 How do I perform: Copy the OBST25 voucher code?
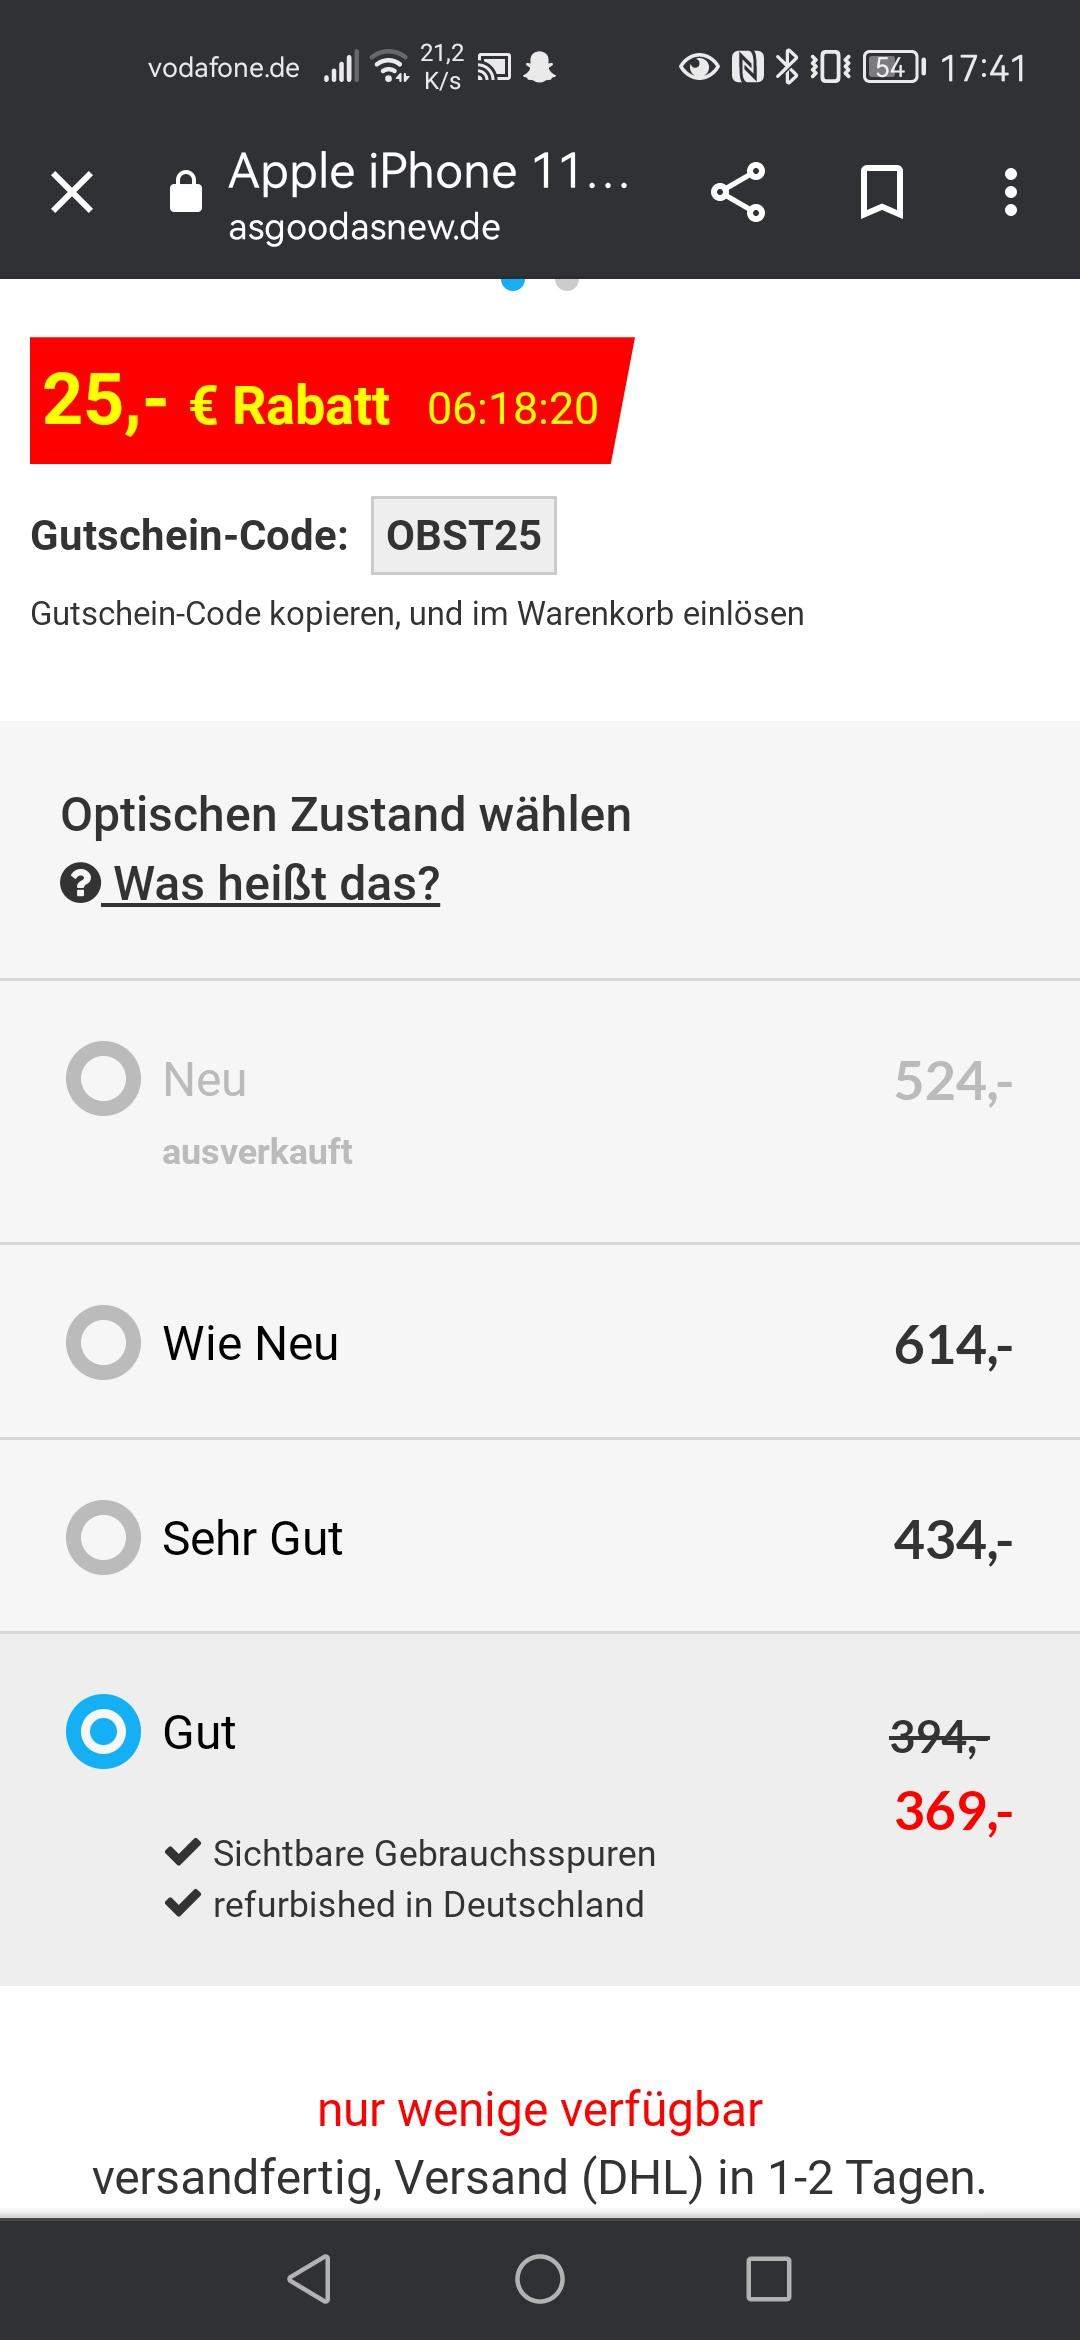[463, 536]
